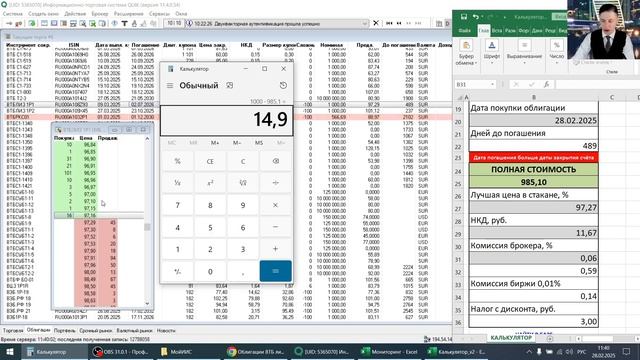Open Chrome Облигации ВТБ taskbar item

coord(257,351)
